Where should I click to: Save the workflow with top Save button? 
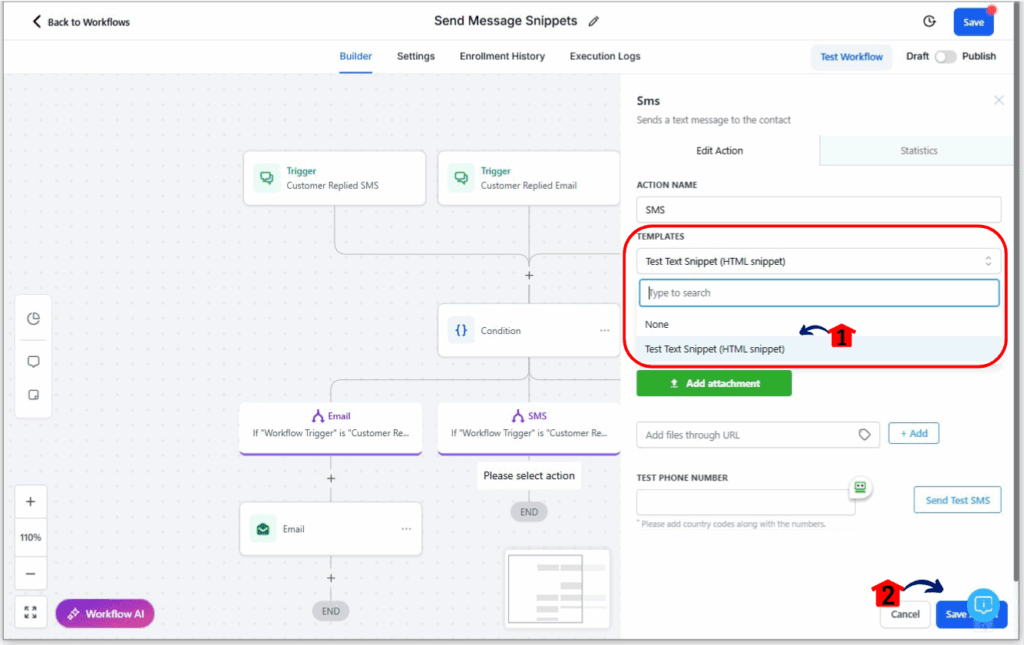pyautogui.click(x=973, y=22)
